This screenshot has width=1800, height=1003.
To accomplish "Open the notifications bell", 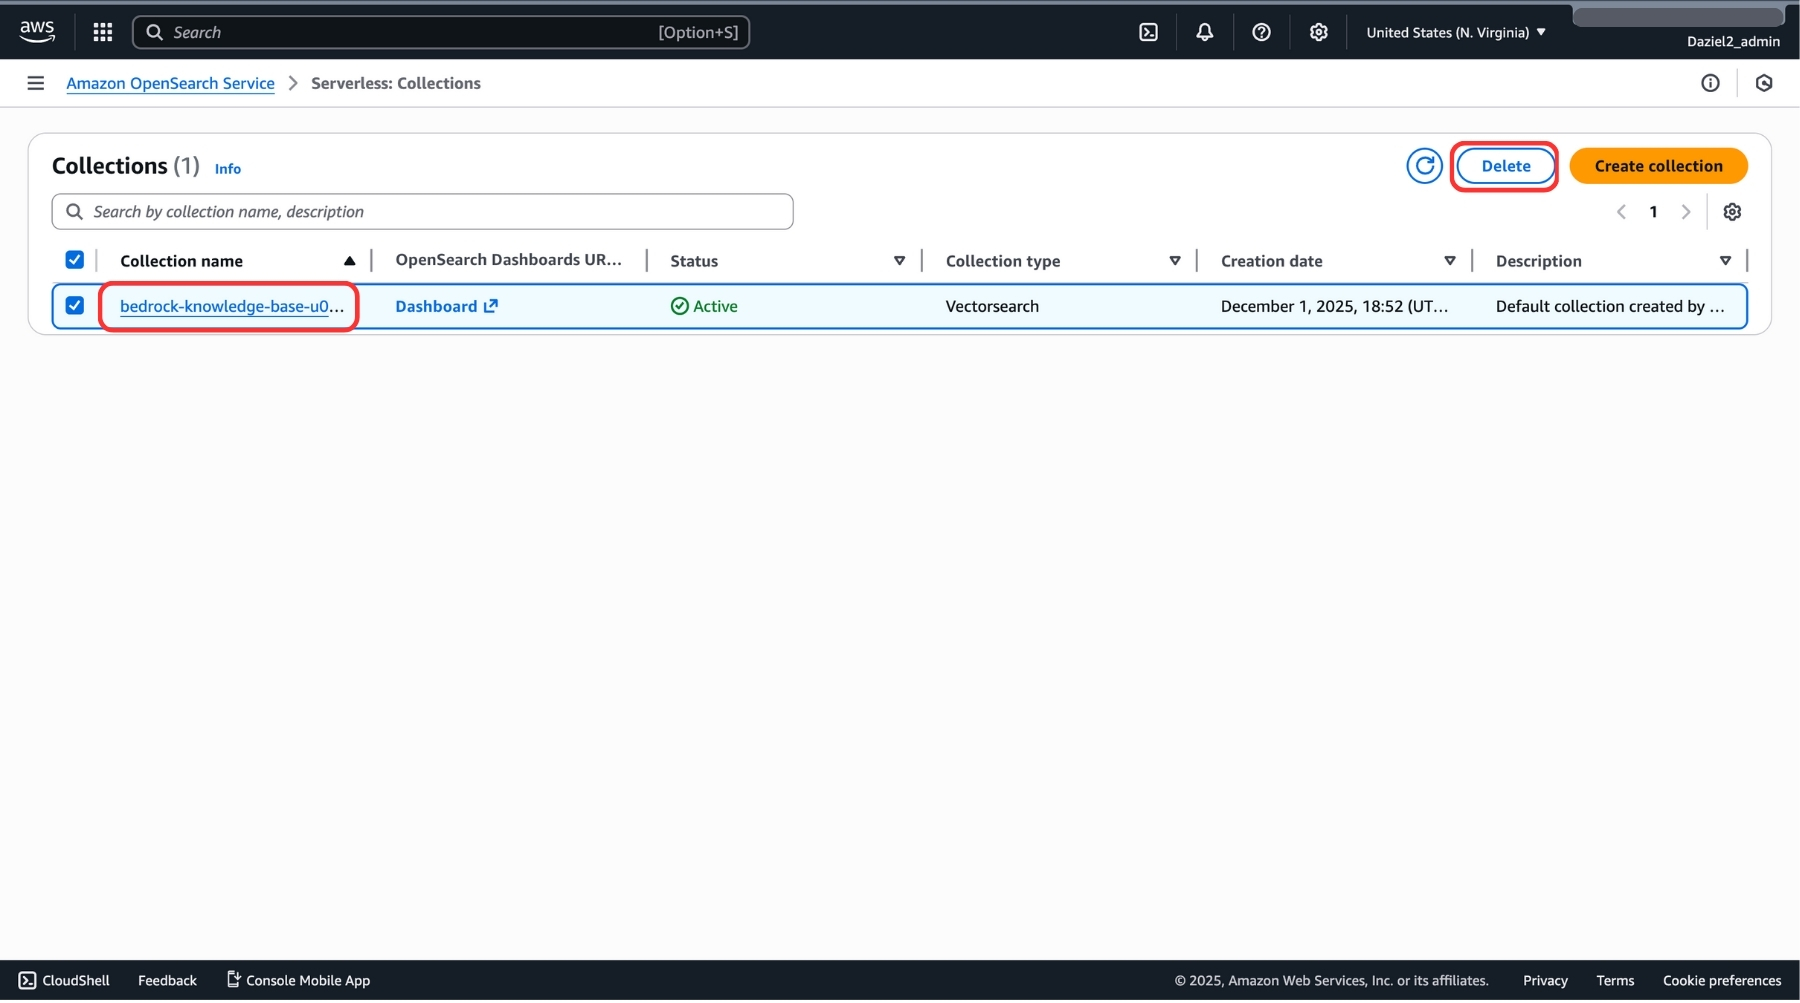I will point(1204,32).
